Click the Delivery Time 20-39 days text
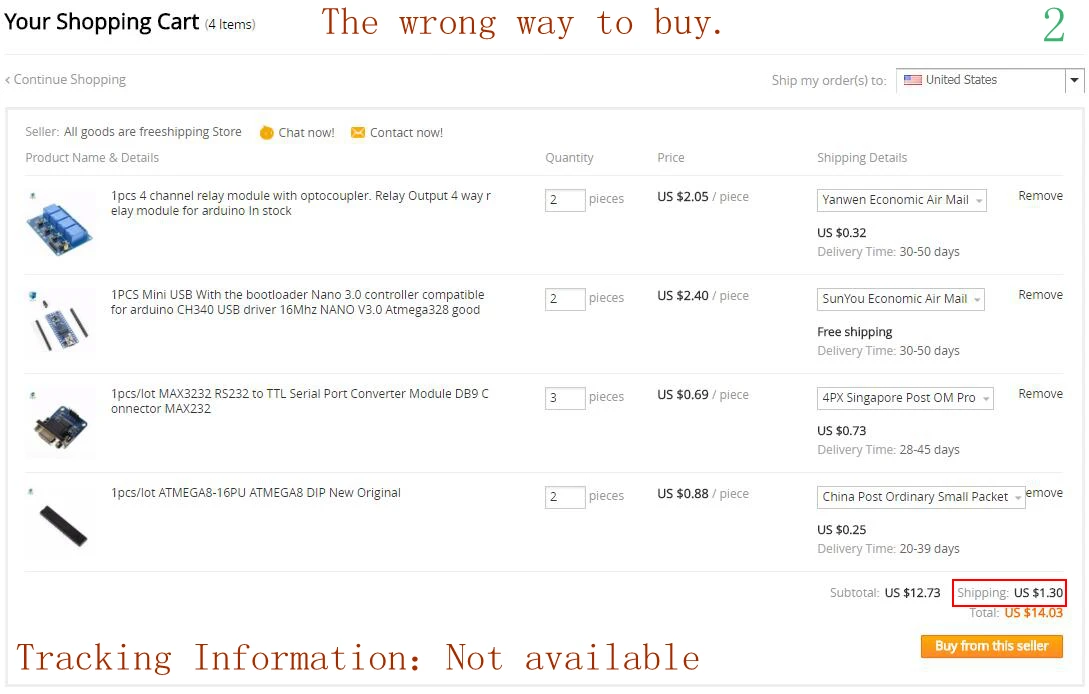This screenshot has height=694, width=1089. pyautogui.click(x=888, y=549)
